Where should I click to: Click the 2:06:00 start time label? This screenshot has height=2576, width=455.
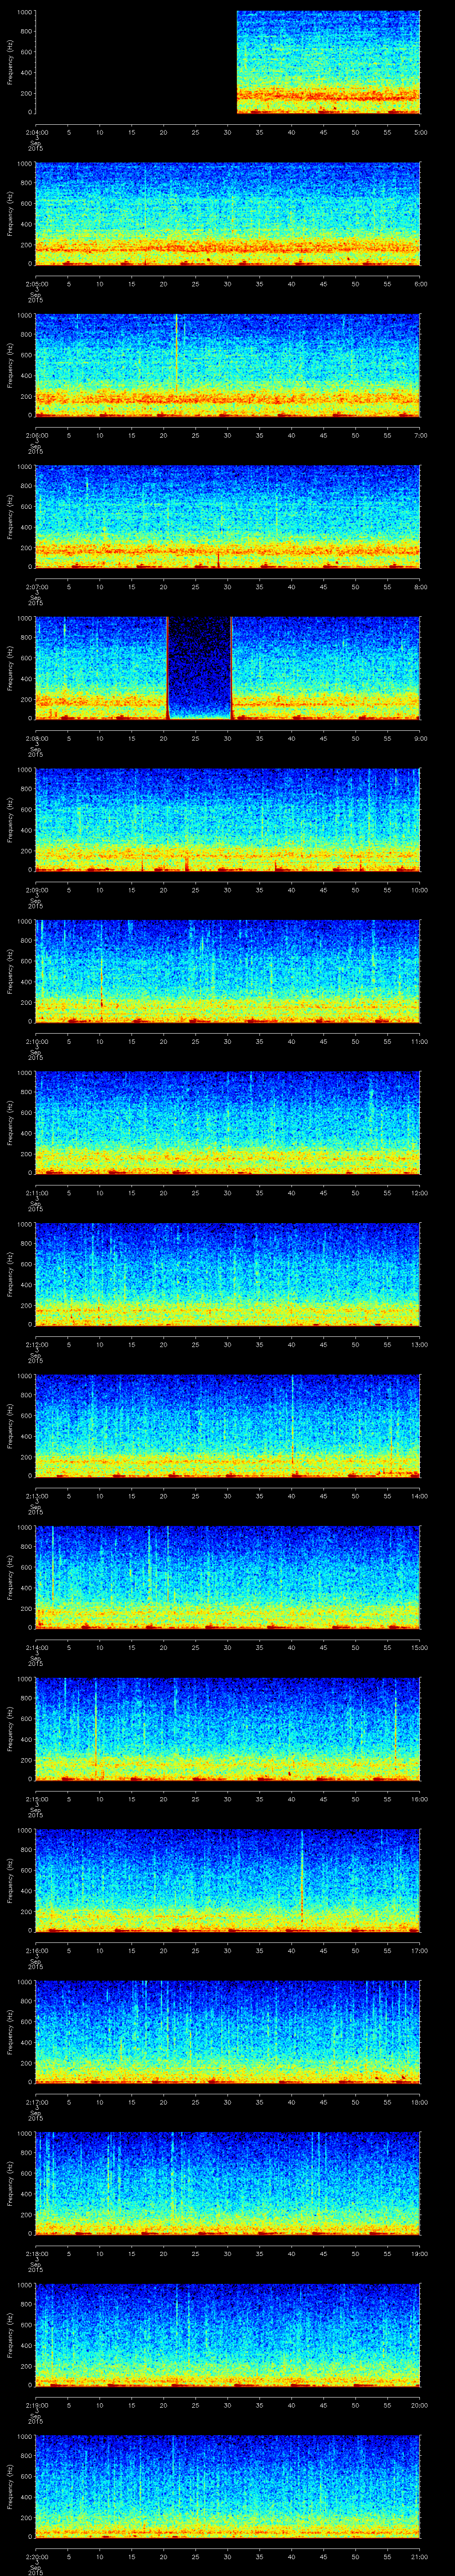(x=36, y=435)
